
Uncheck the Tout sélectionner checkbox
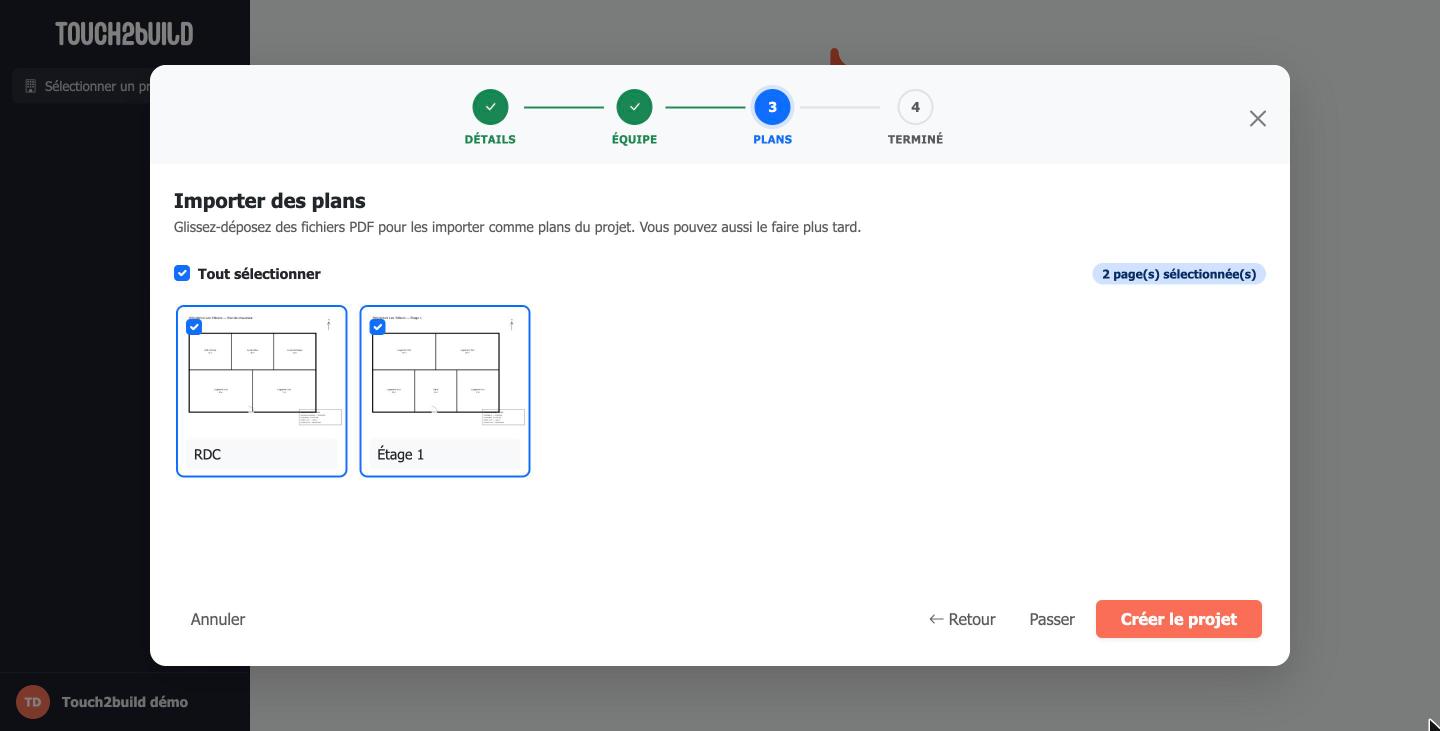point(182,273)
